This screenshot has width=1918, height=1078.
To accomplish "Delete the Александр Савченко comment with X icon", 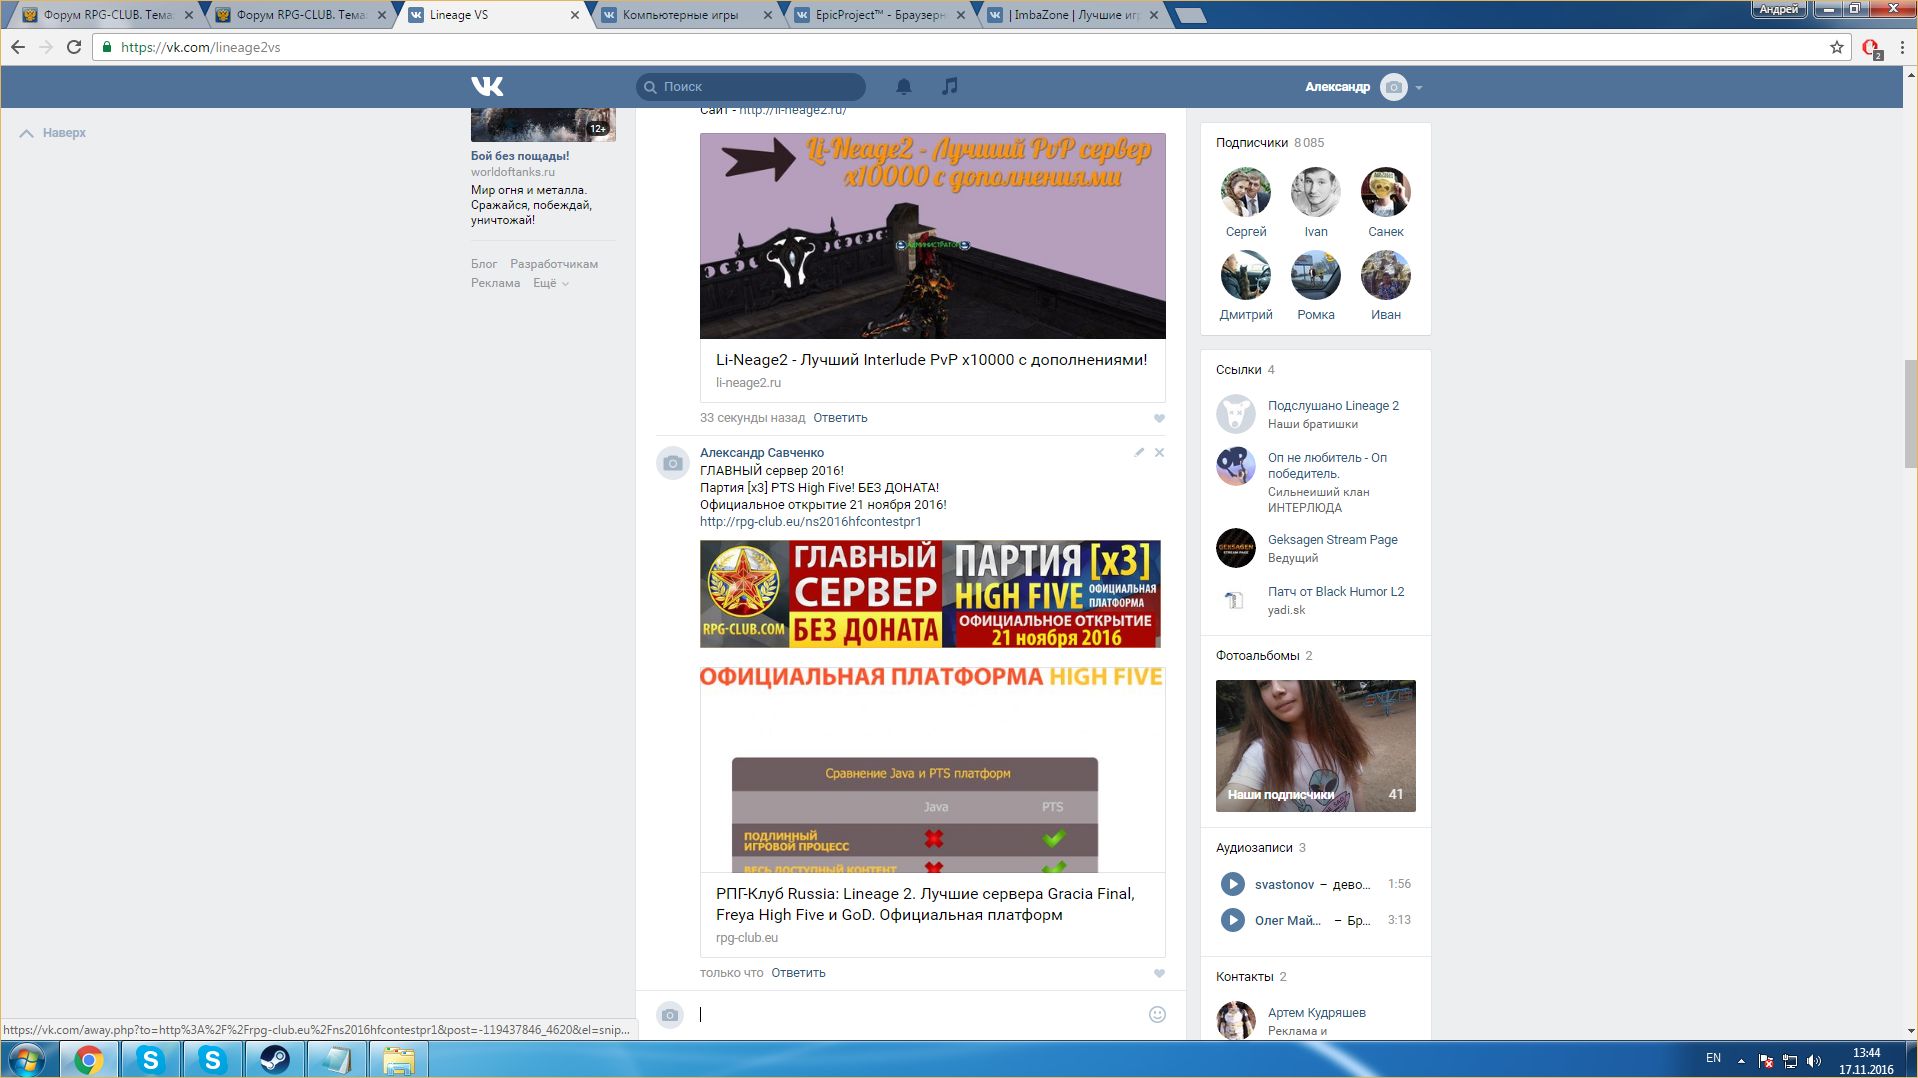I will (1159, 453).
